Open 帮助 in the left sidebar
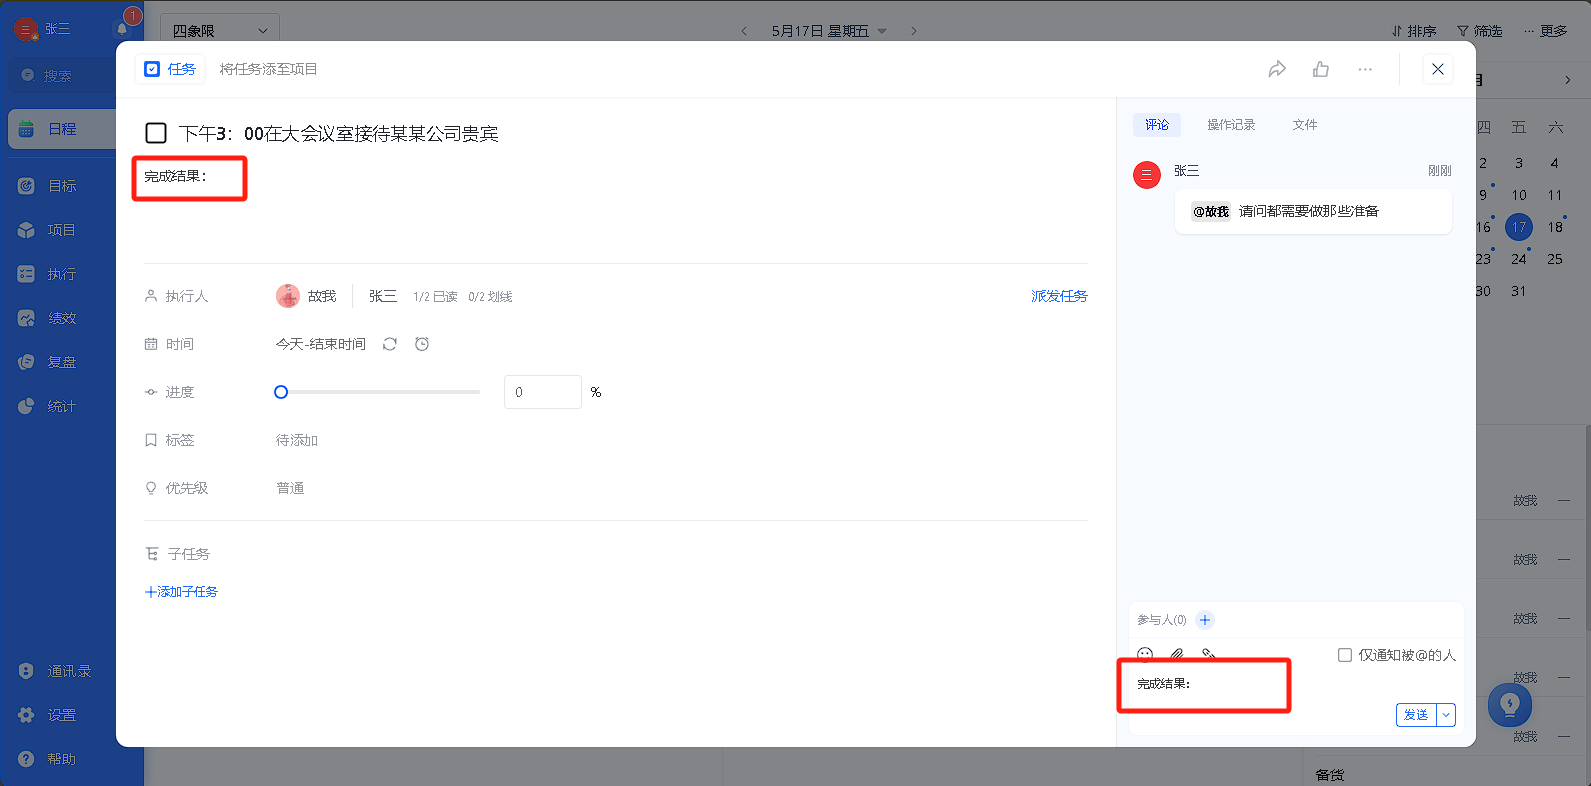Viewport: 1591px width, 786px height. point(62,759)
